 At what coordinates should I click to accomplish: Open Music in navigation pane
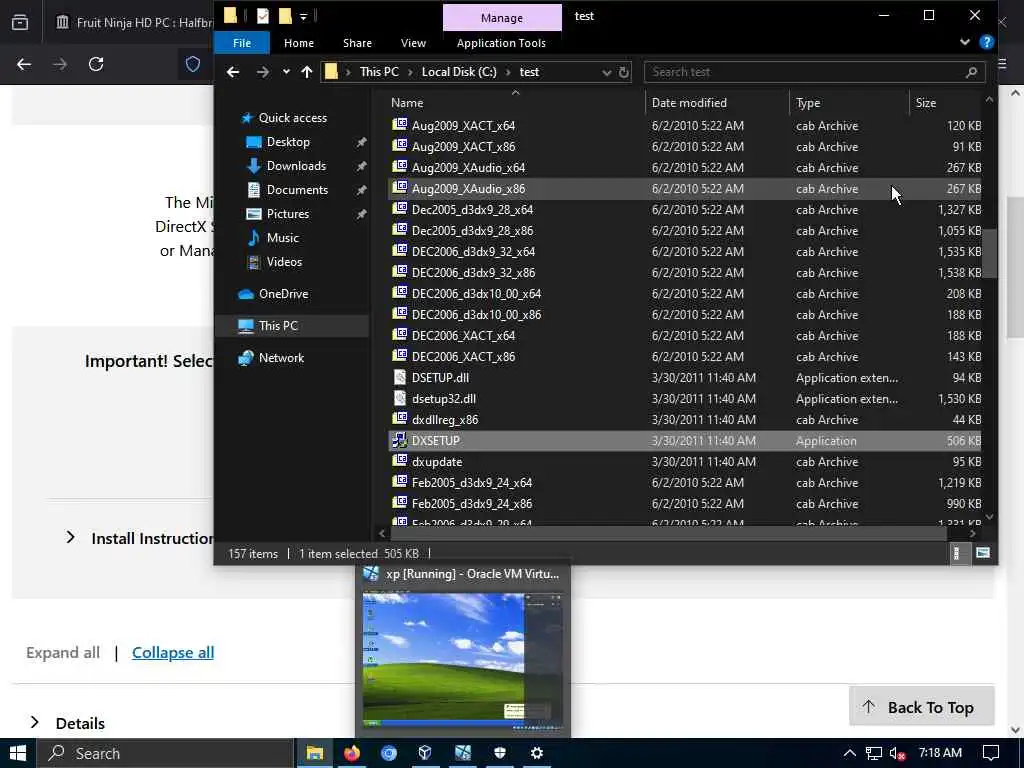tap(281, 238)
